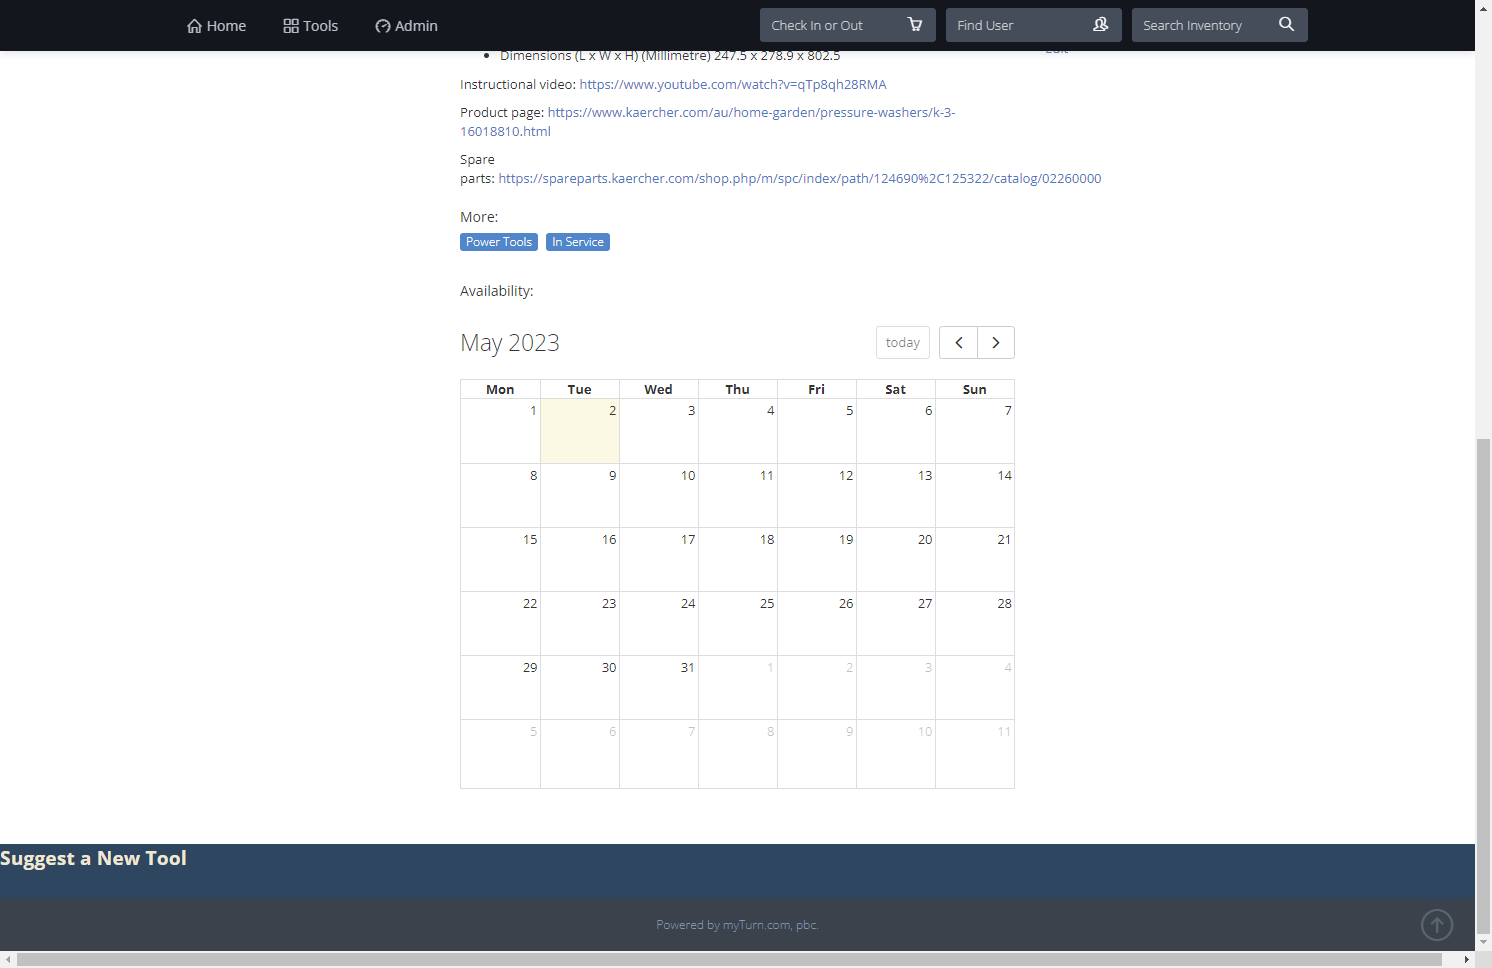1492x968 pixels.
Task: Open the Kaercher product page link
Action: click(707, 122)
